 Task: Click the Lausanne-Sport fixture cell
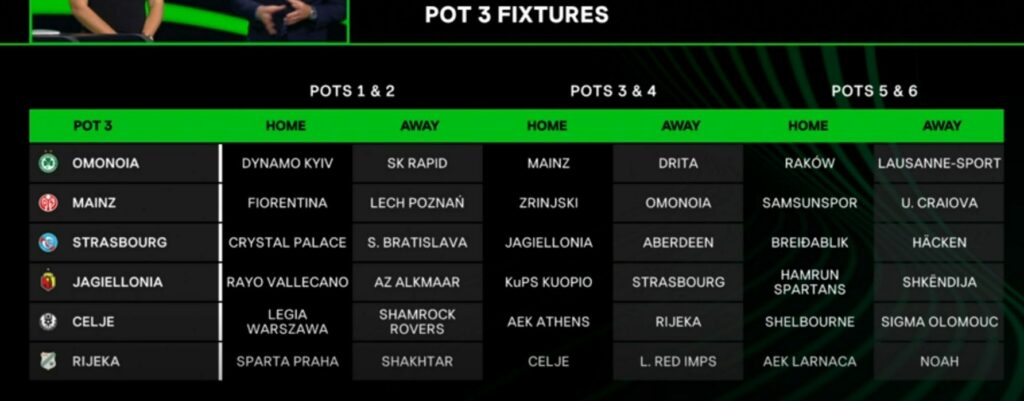(x=940, y=163)
